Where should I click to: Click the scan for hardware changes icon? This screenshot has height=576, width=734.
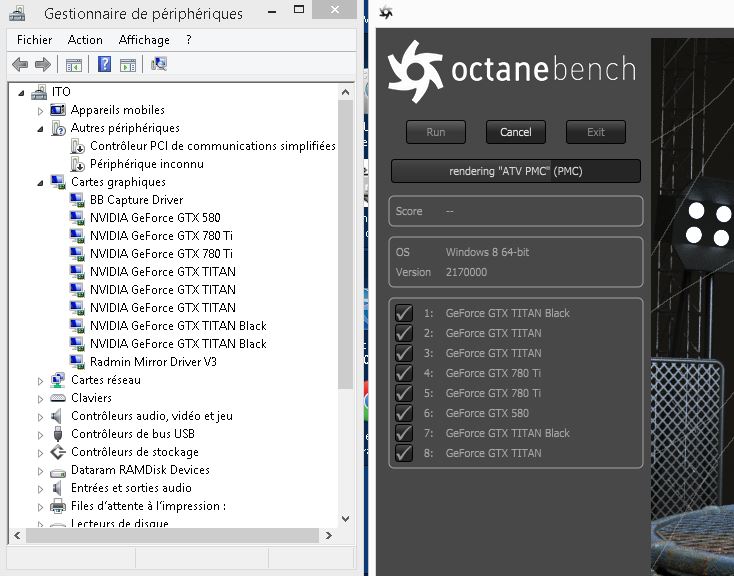tap(159, 64)
